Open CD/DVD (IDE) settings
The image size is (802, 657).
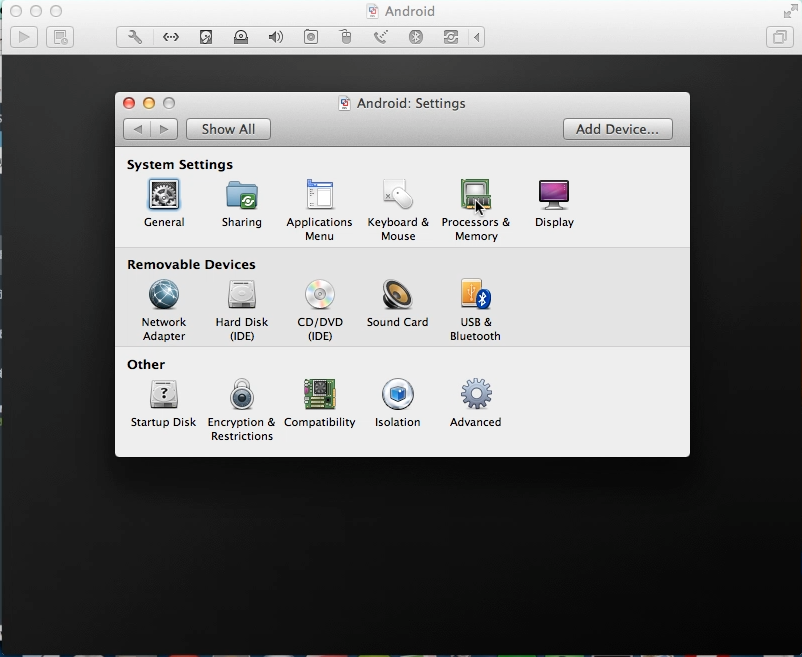click(x=320, y=310)
